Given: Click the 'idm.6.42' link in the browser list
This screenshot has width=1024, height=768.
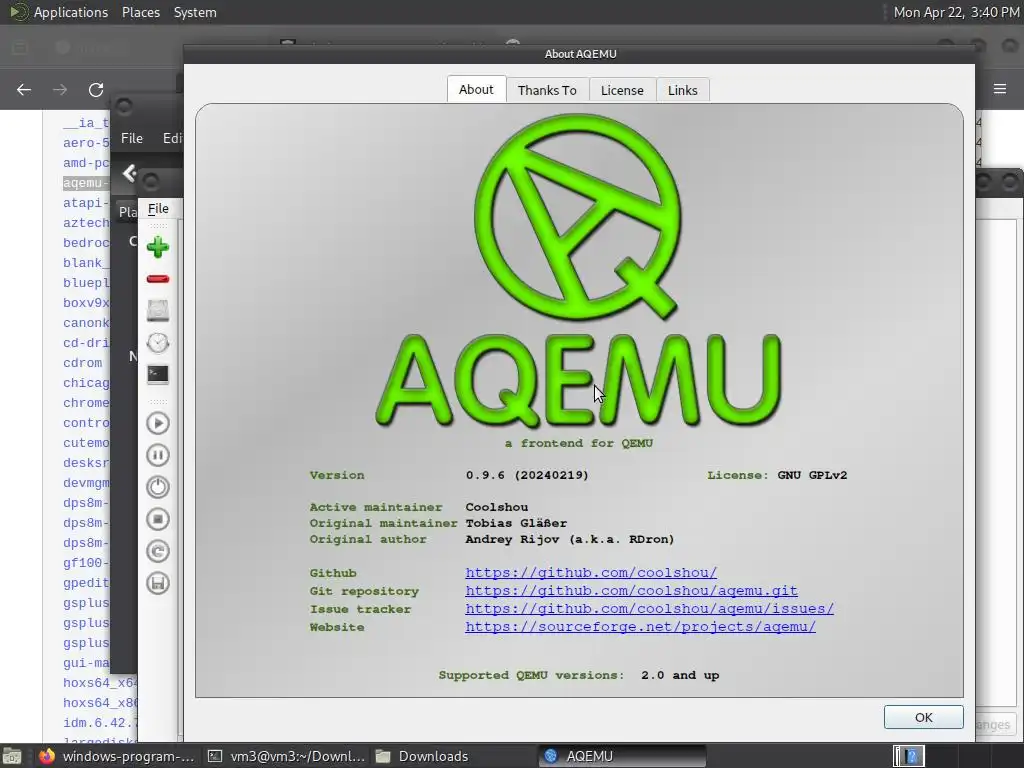Looking at the screenshot, I should point(100,723).
